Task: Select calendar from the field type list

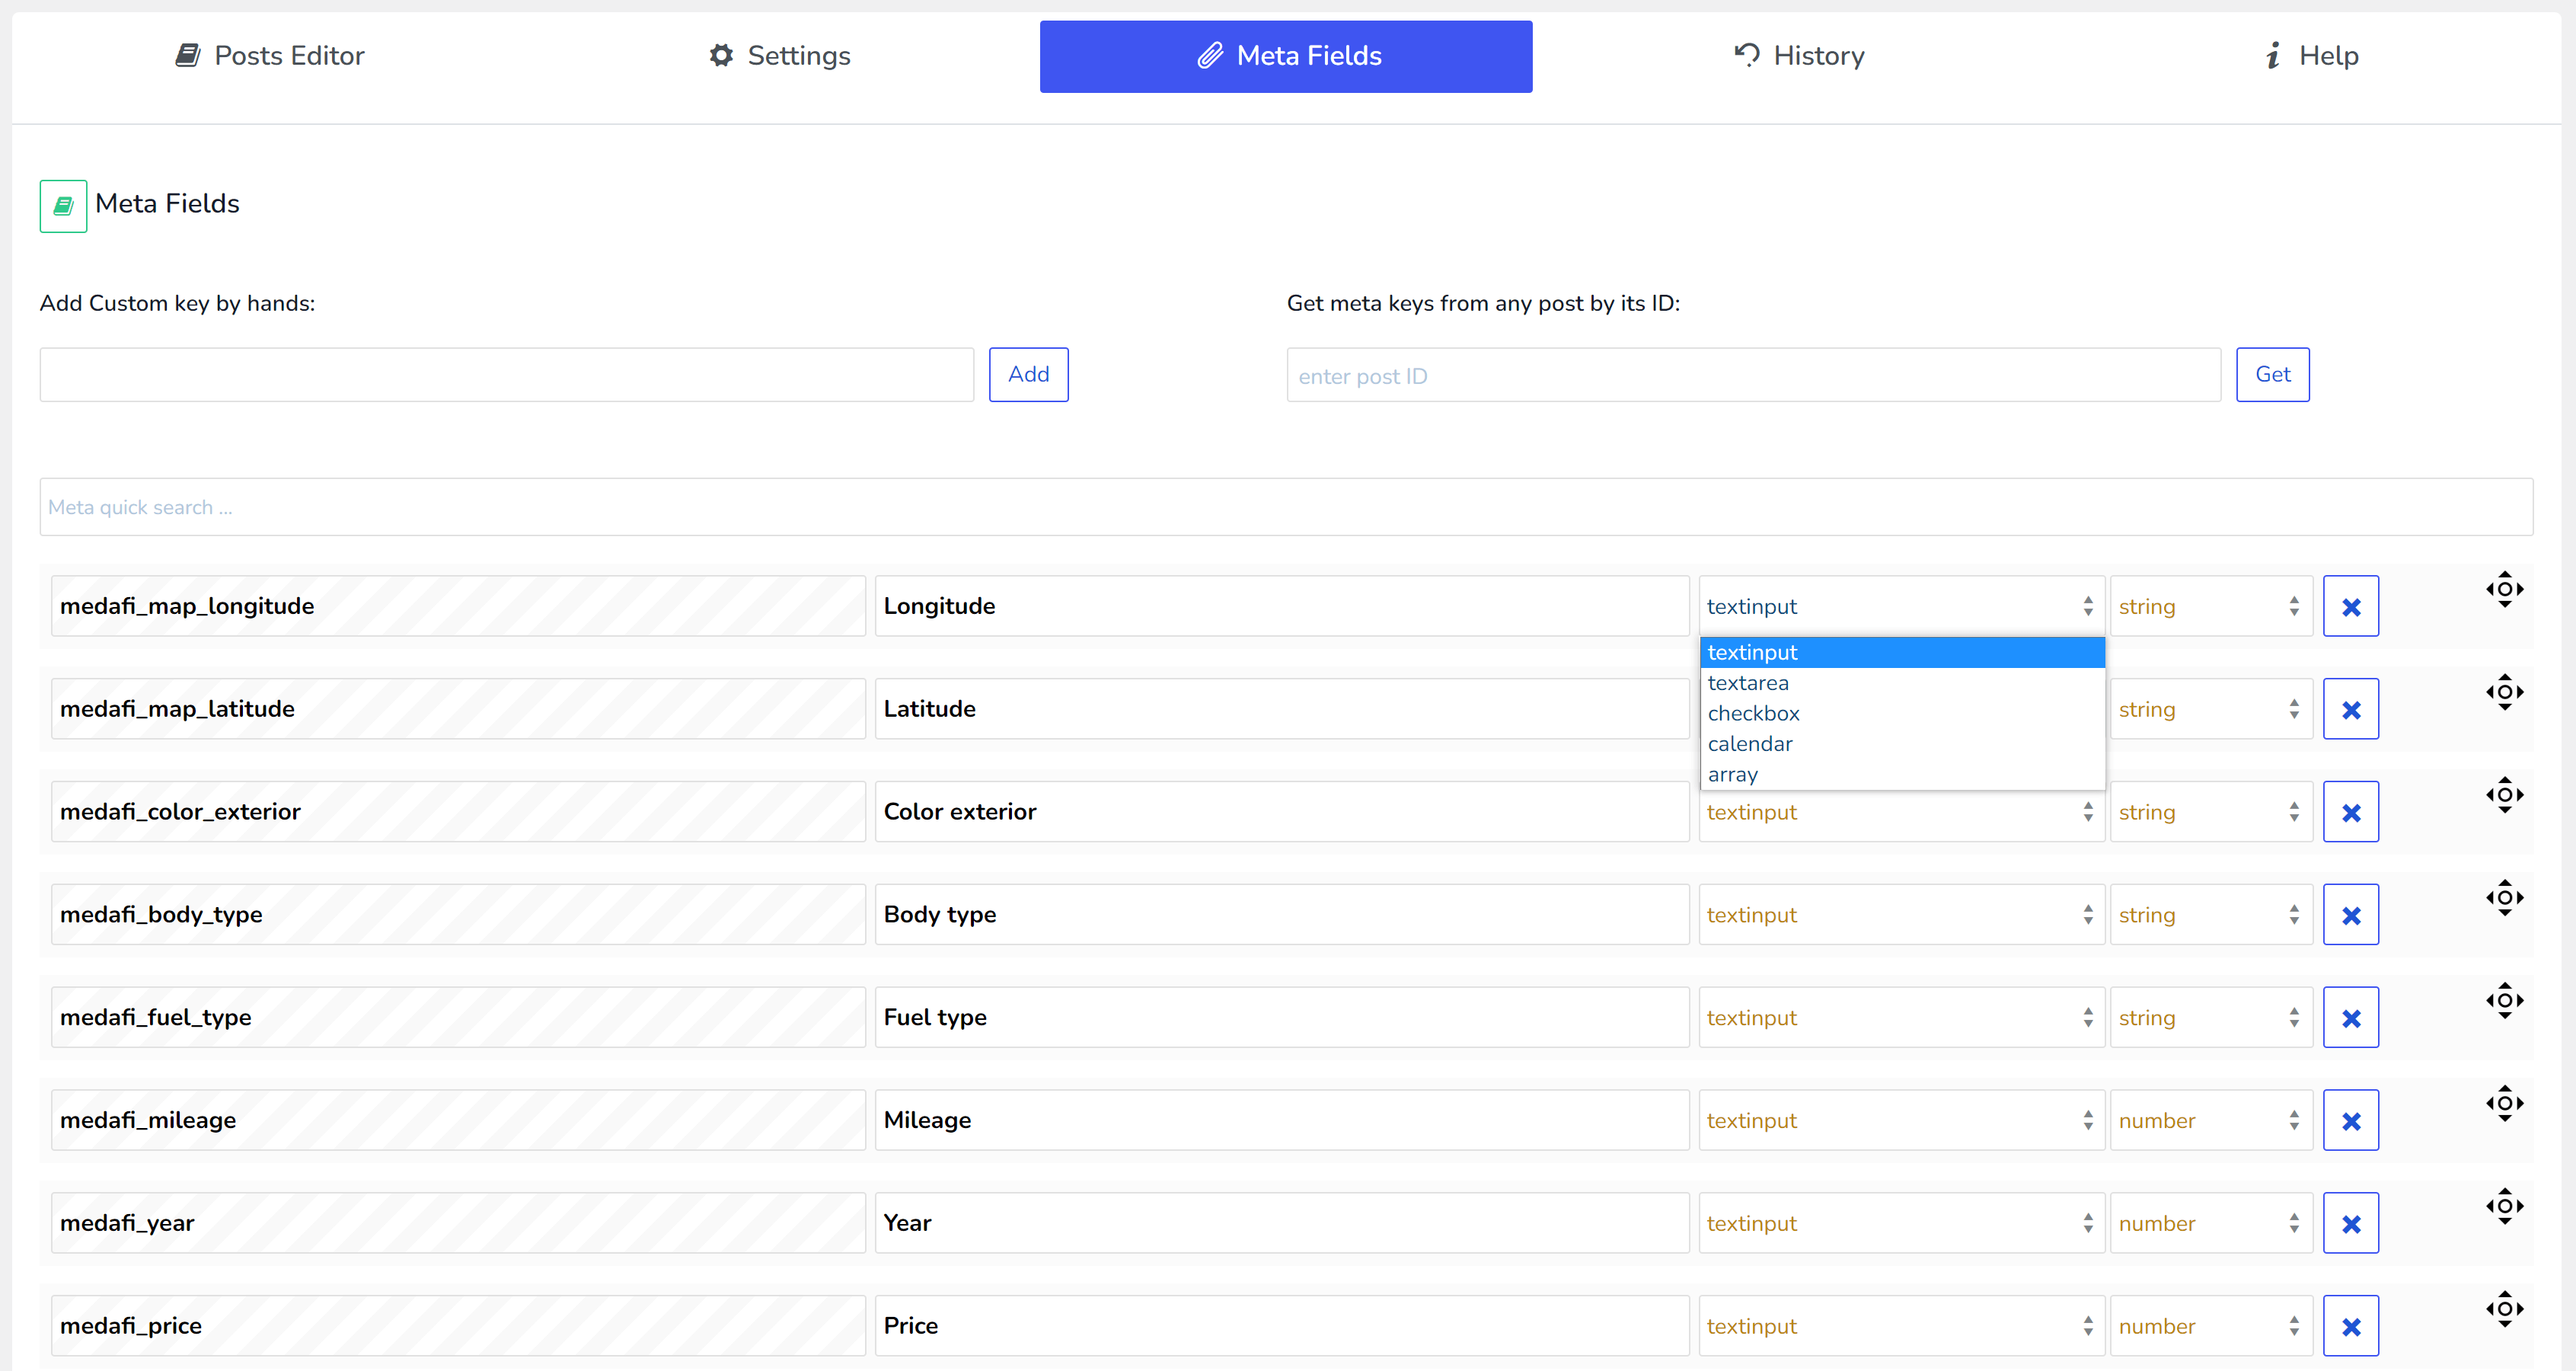Action: point(1750,744)
